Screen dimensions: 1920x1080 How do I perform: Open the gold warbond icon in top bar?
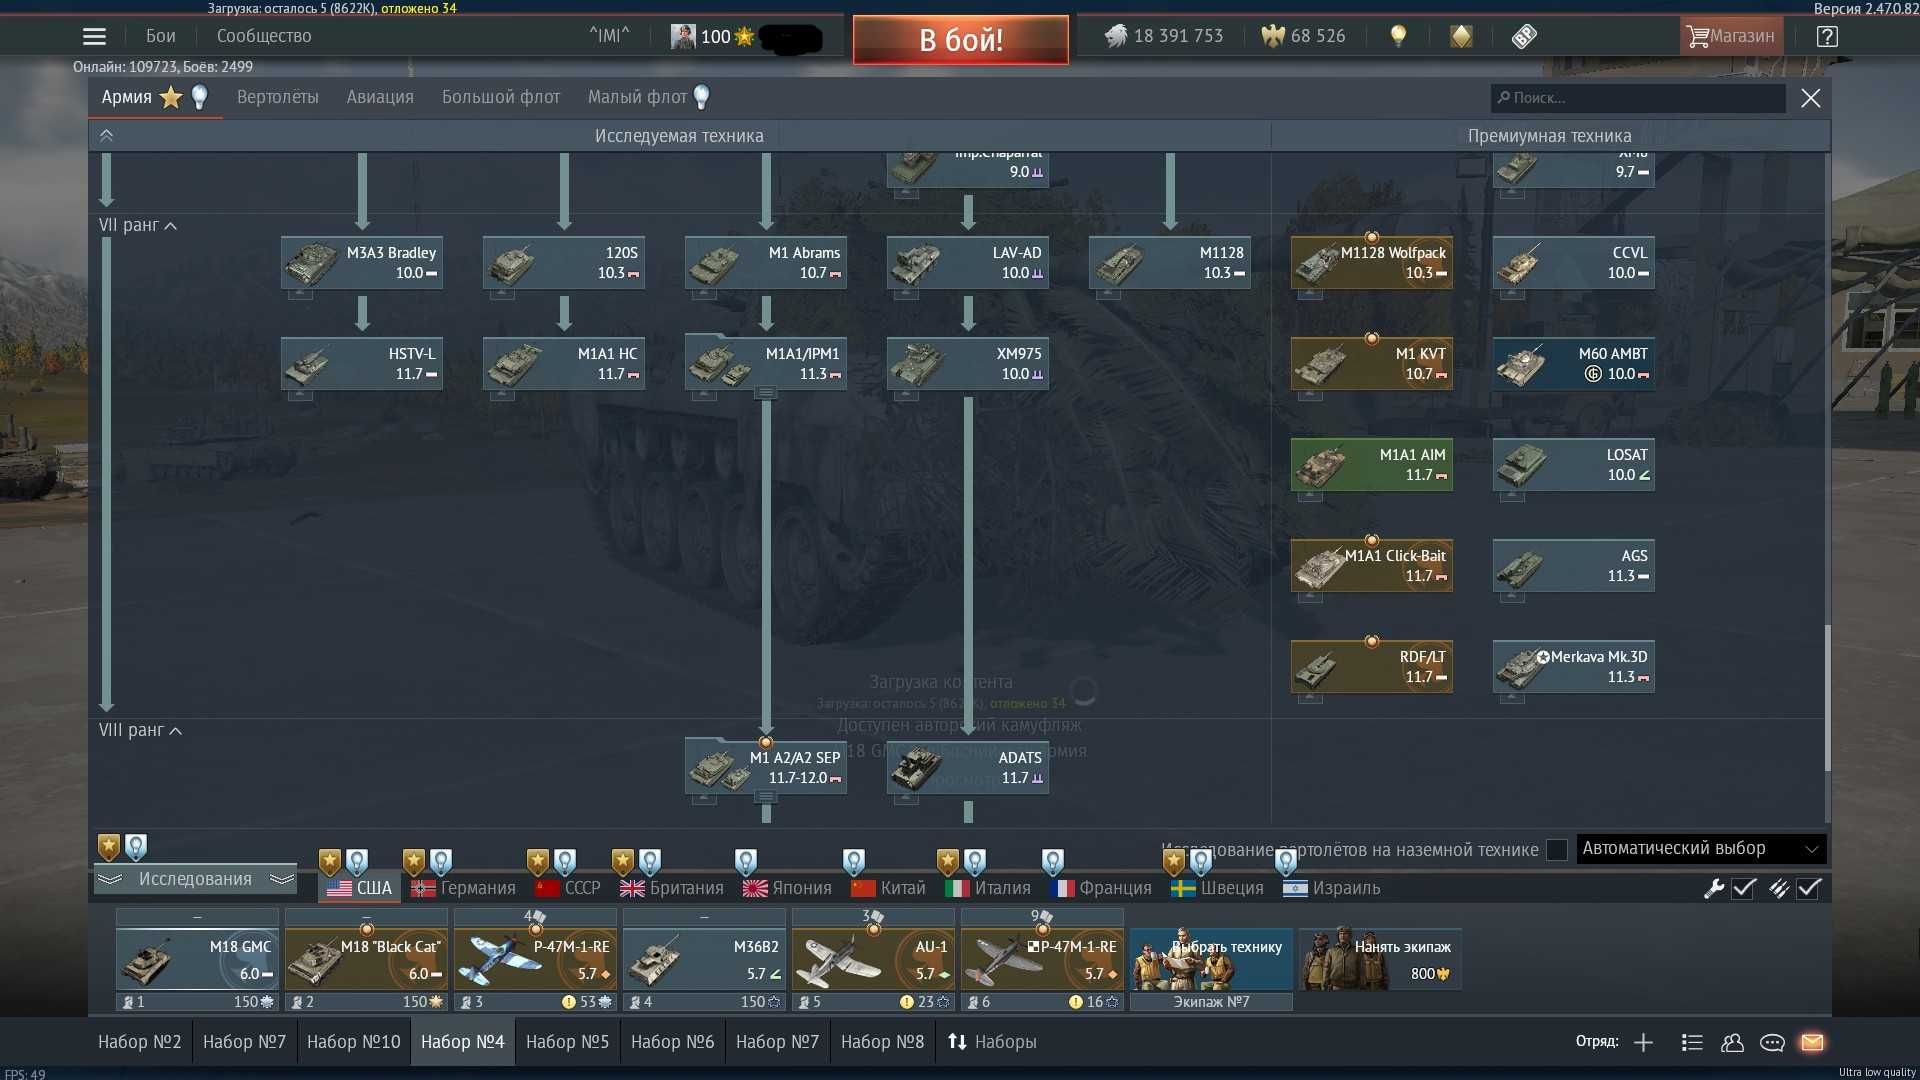[x=1461, y=37]
